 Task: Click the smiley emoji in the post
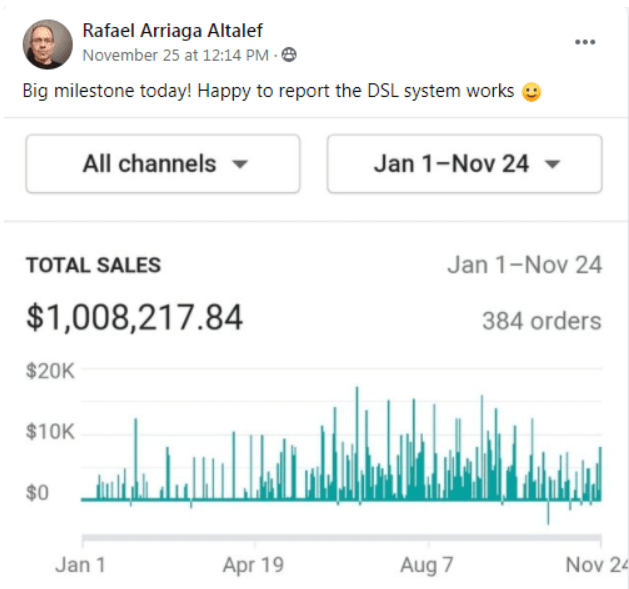tap(531, 92)
